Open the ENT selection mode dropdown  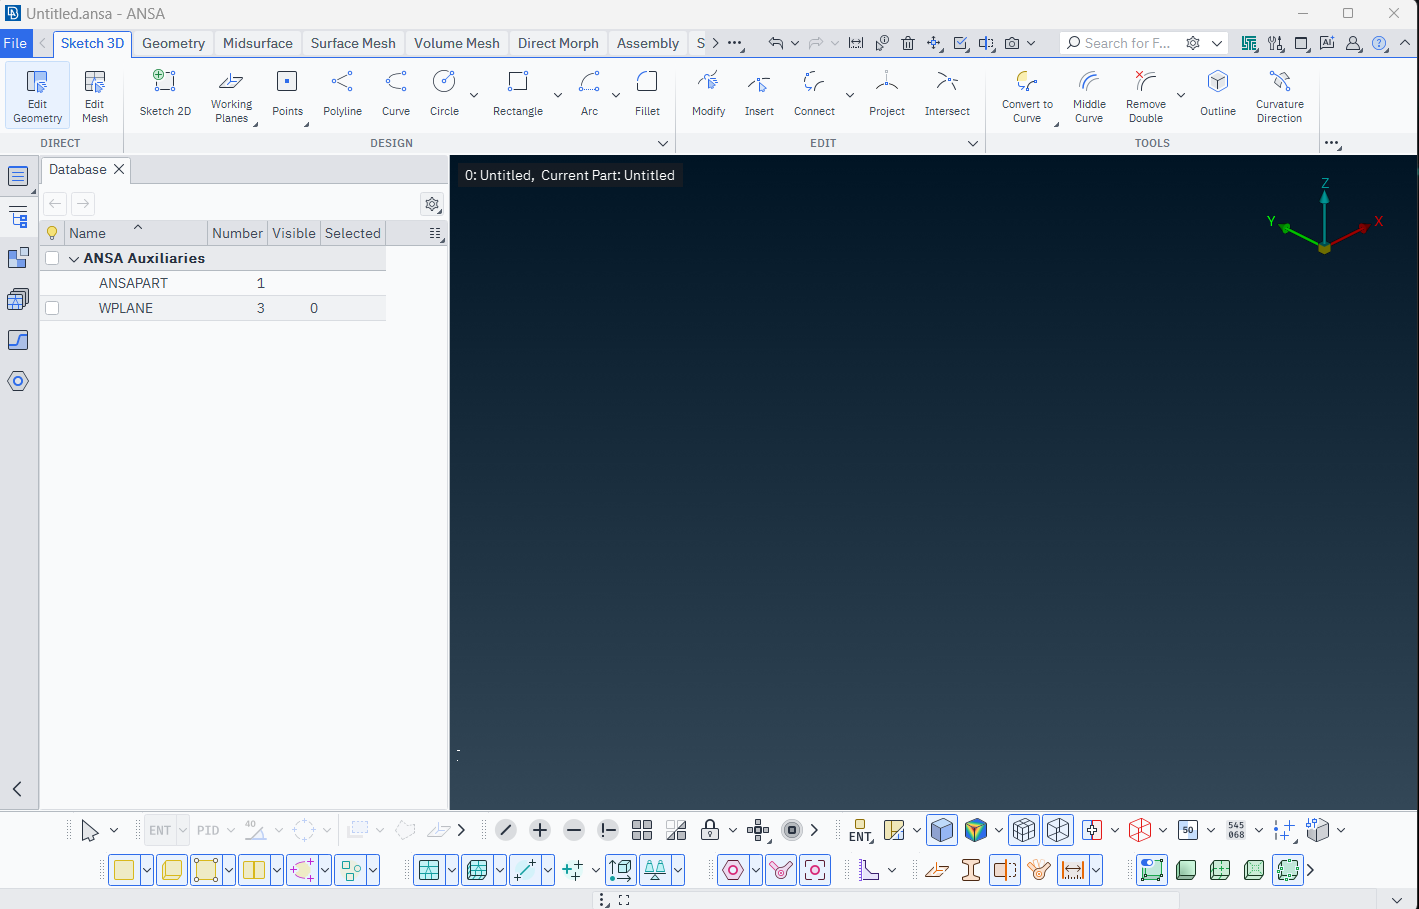[183, 830]
